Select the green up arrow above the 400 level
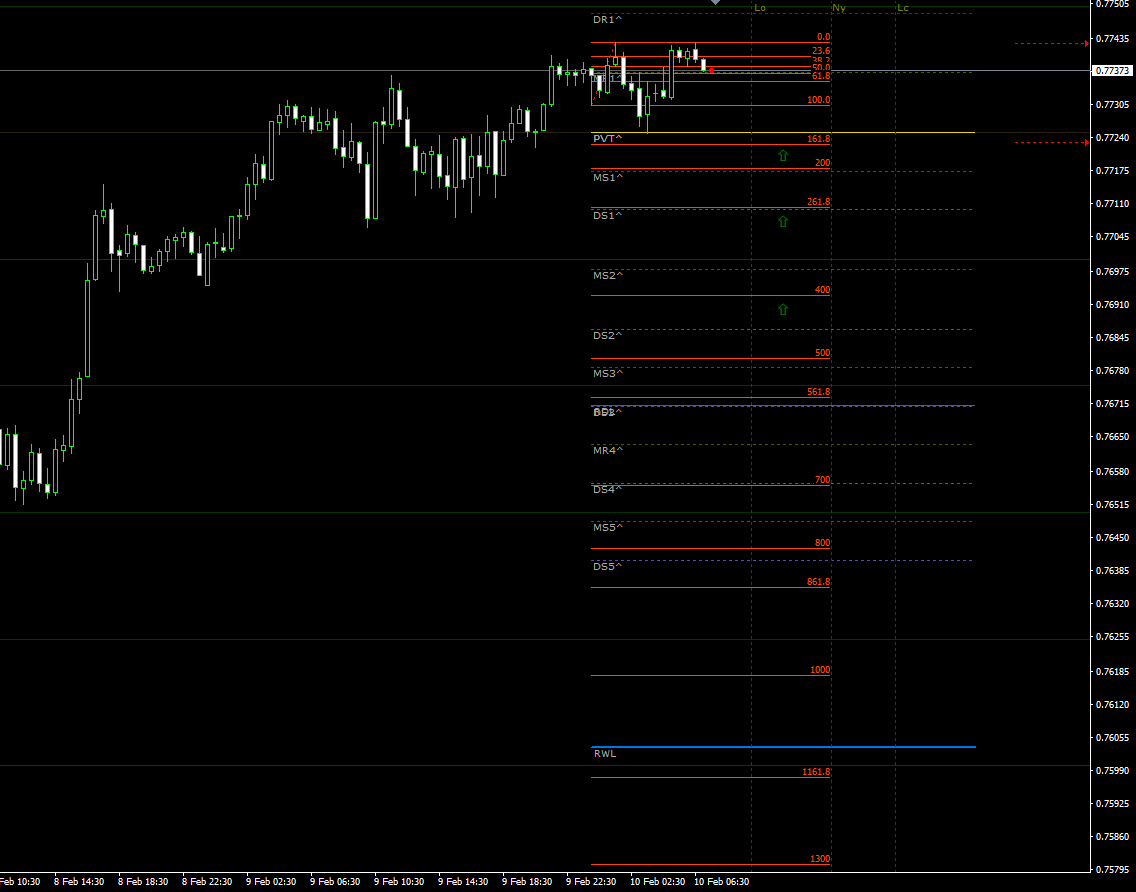The image size is (1136, 892). pyautogui.click(x=783, y=309)
